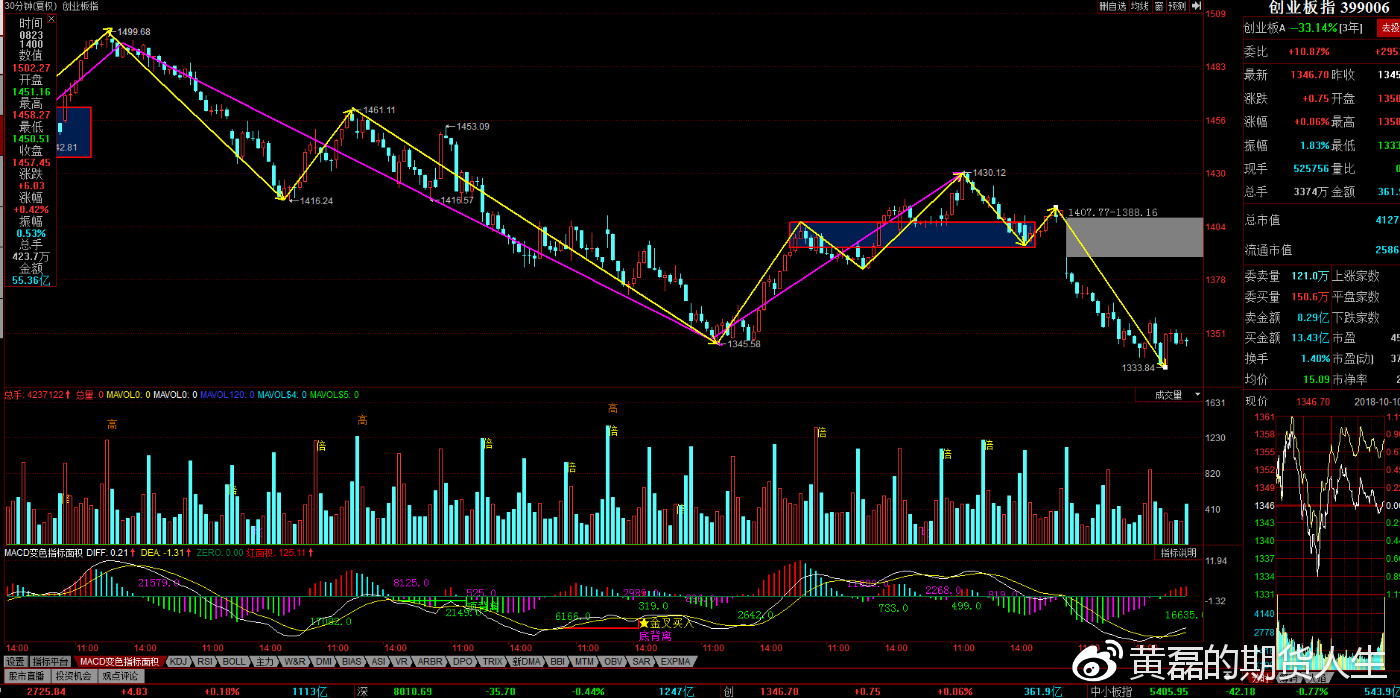Select the DPO indicator tab

click(462, 661)
